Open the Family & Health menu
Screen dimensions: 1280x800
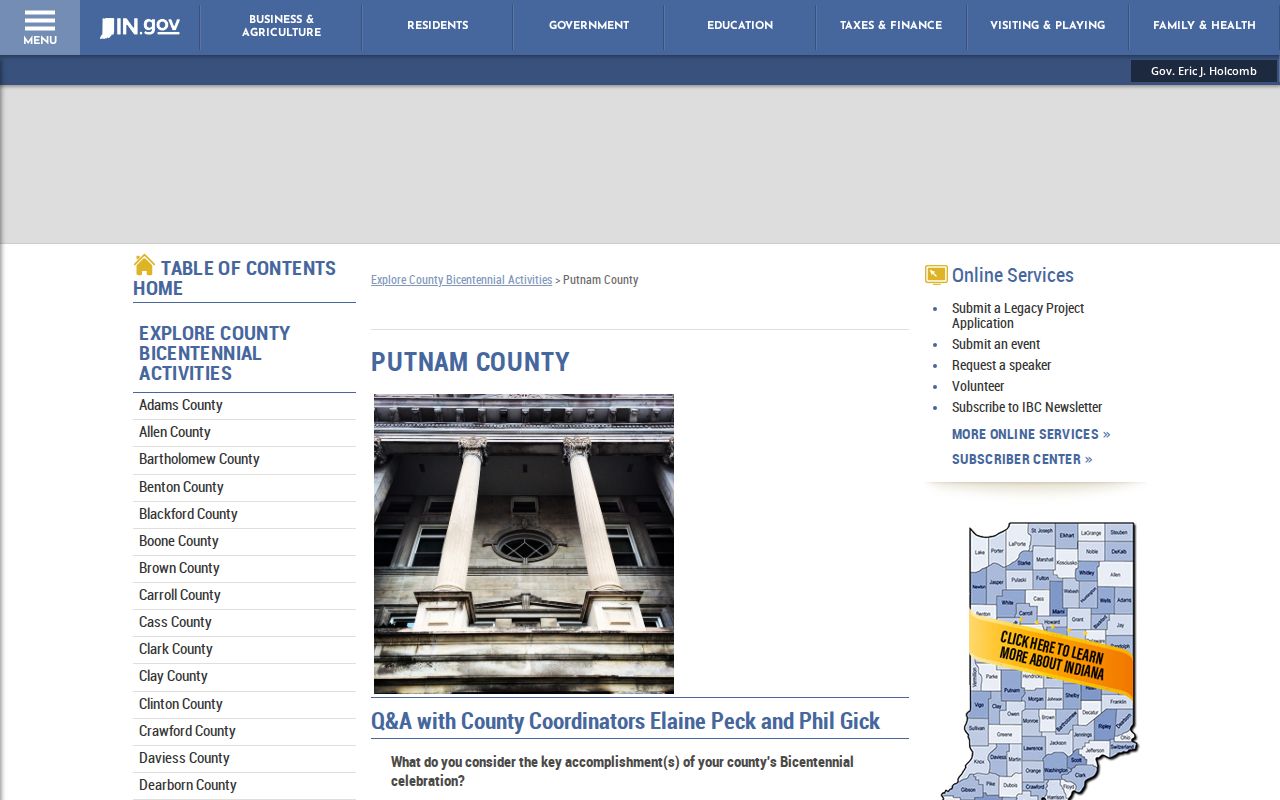[x=1204, y=26]
